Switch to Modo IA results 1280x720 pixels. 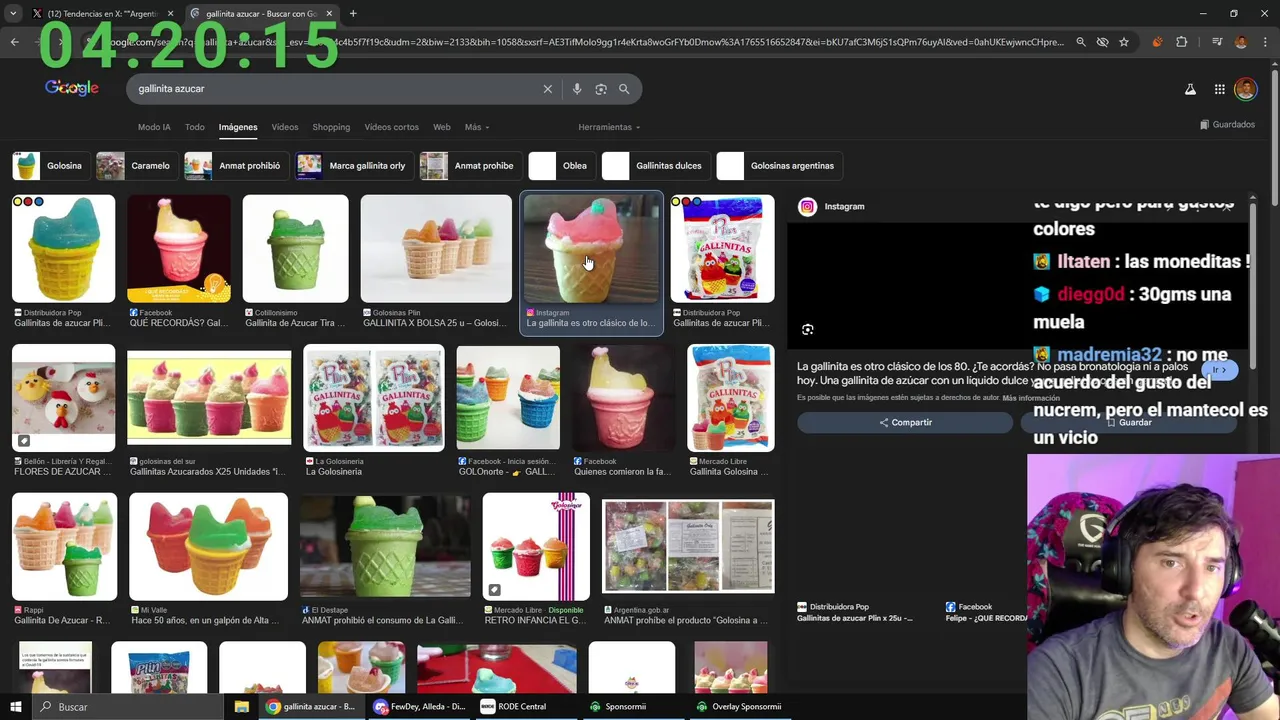pos(154,127)
